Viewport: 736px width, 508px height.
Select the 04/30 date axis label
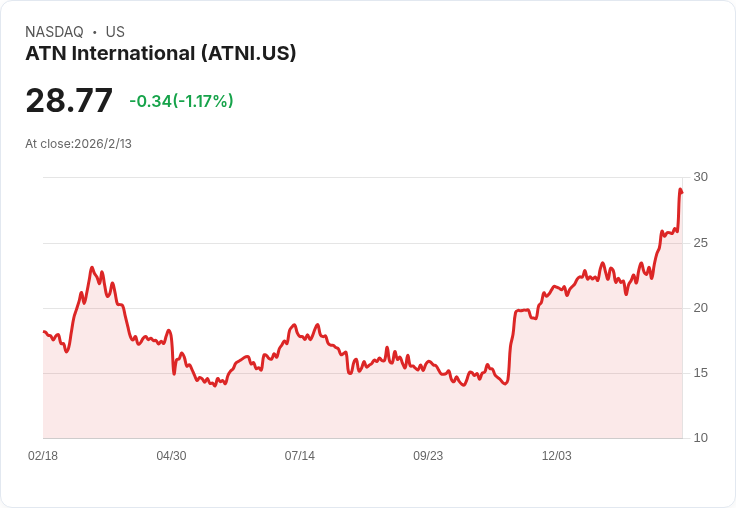(171, 456)
